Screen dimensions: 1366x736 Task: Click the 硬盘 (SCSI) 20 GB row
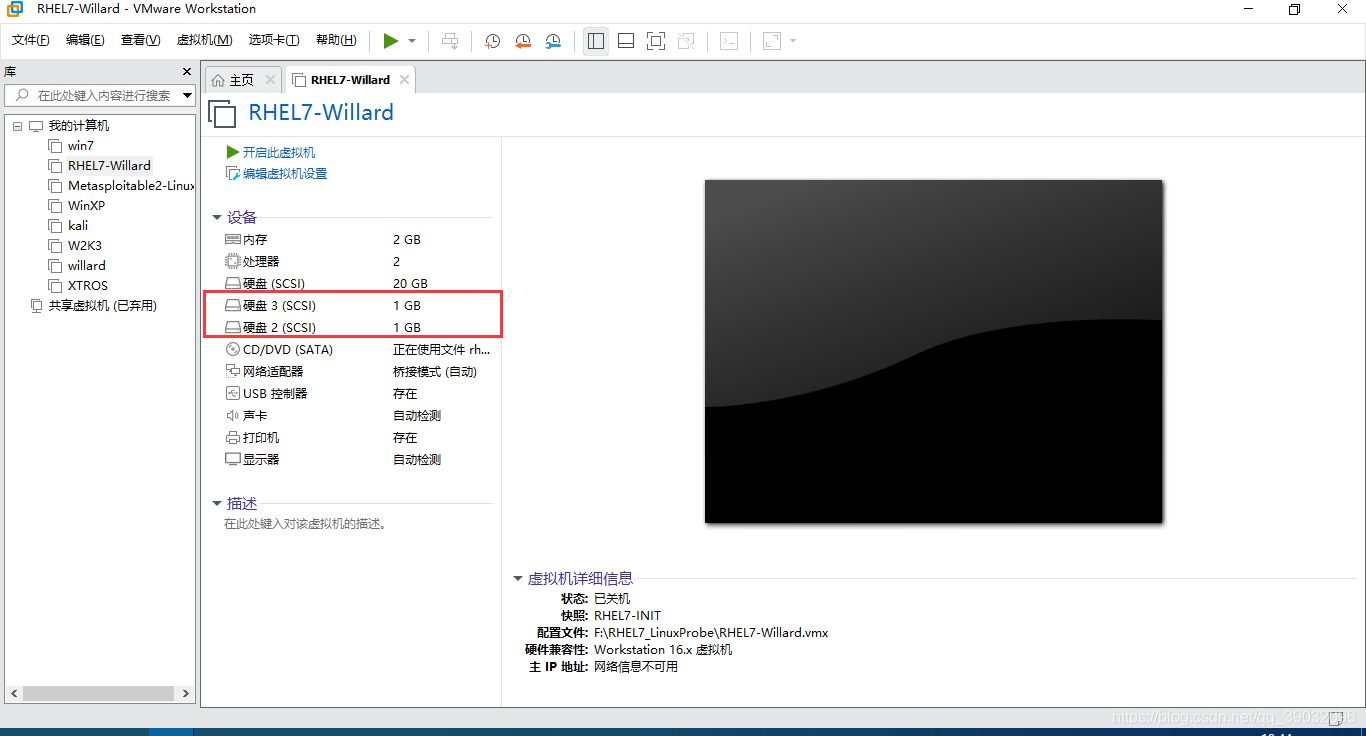[358, 284]
